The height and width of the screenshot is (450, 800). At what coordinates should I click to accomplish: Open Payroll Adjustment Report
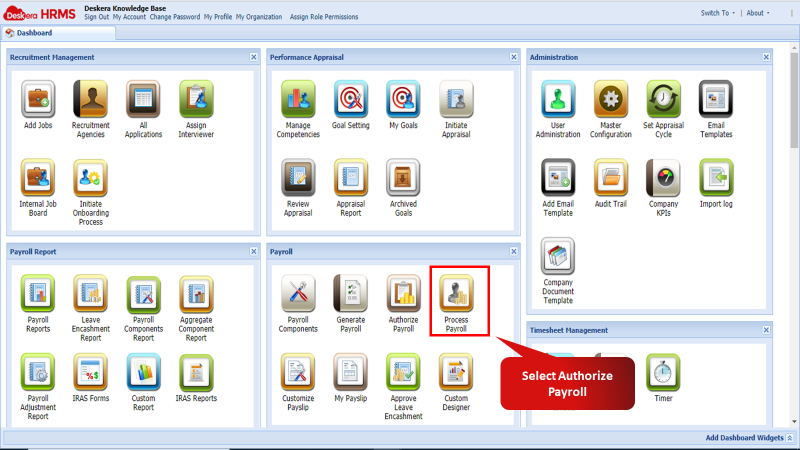[38, 372]
